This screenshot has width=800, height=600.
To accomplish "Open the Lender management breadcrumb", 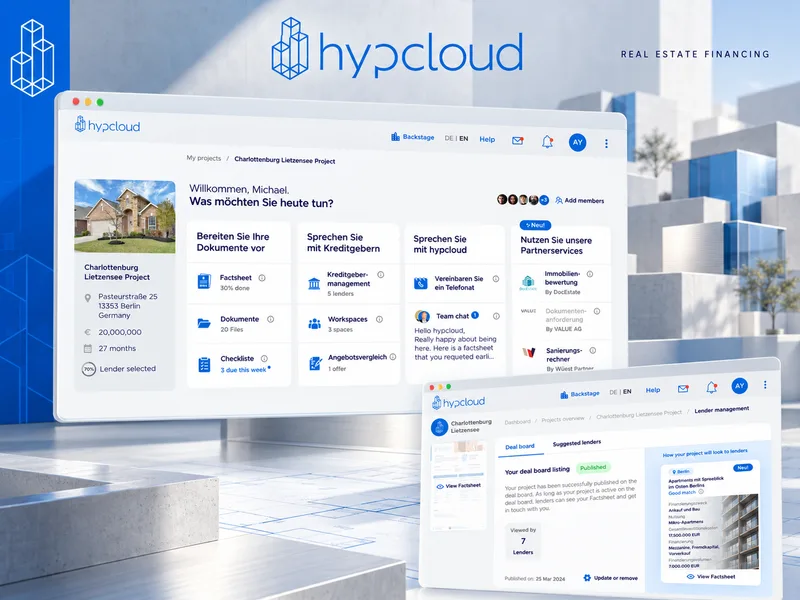I will pyautogui.click(x=721, y=410).
